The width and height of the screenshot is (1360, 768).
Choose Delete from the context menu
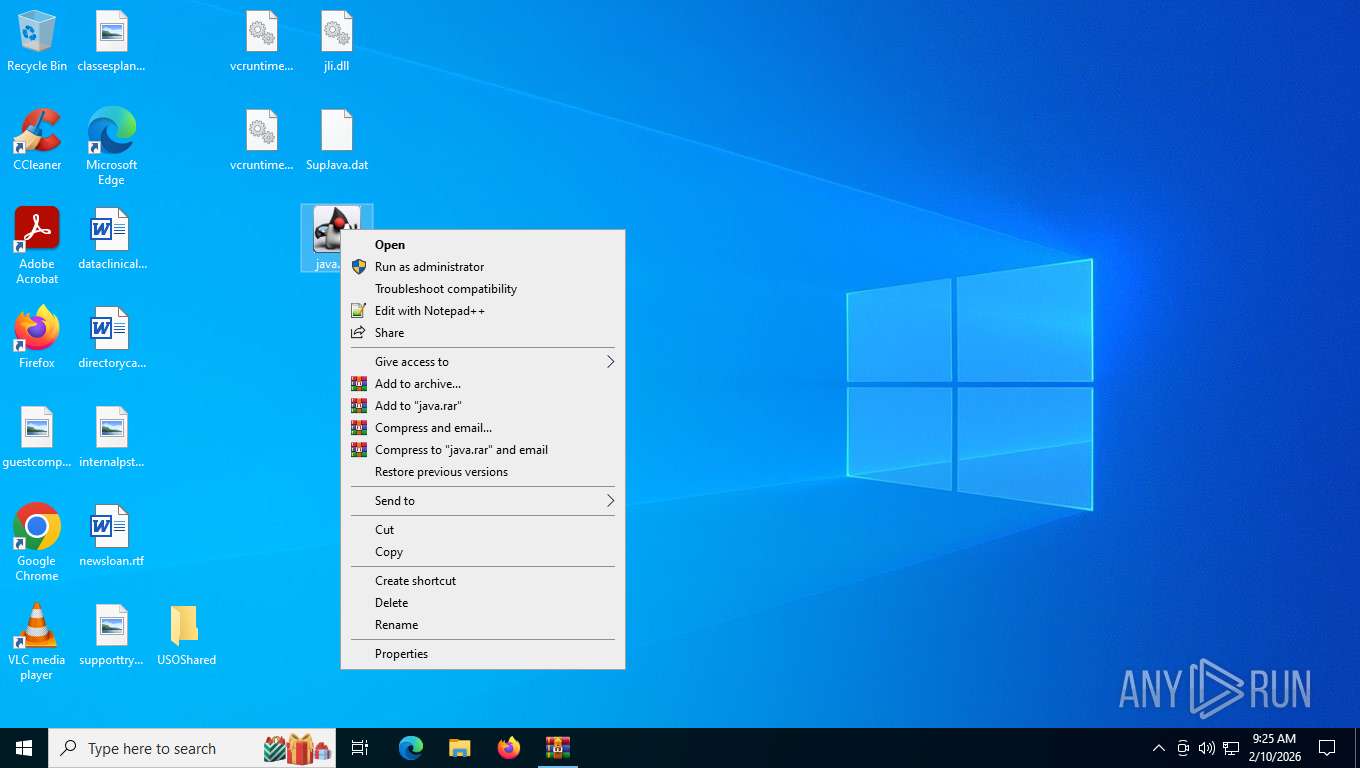point(483,603)
